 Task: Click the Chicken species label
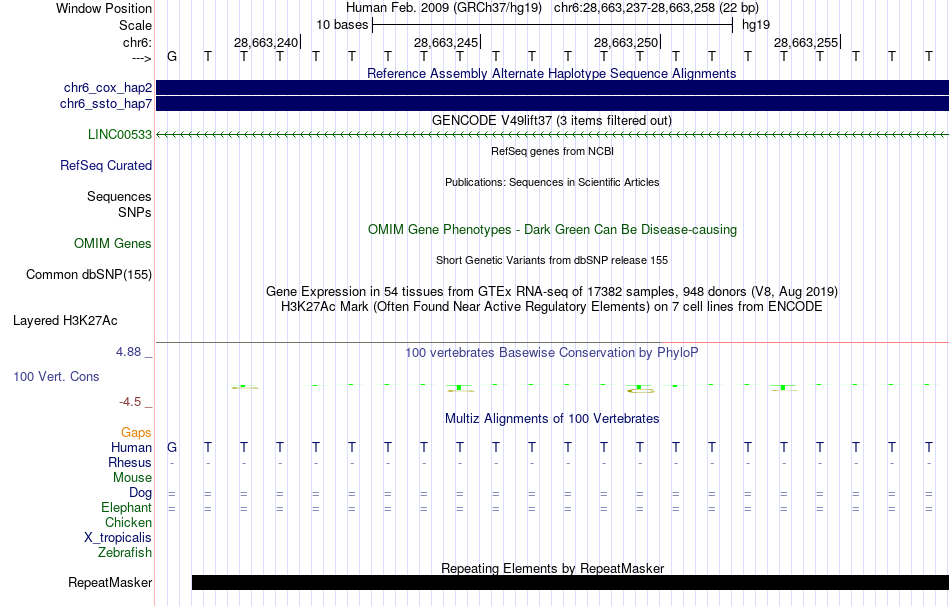(128, 522)
